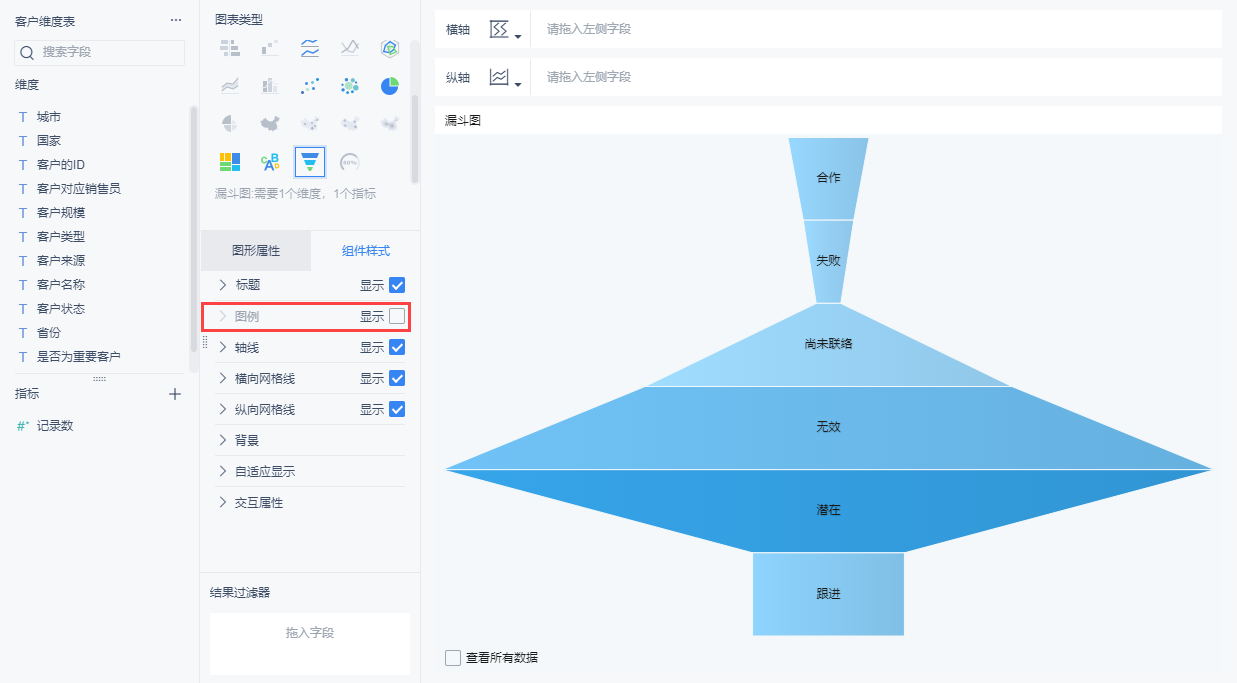
Task: Open the 客户维度表 more options menu
Action: 176,20
